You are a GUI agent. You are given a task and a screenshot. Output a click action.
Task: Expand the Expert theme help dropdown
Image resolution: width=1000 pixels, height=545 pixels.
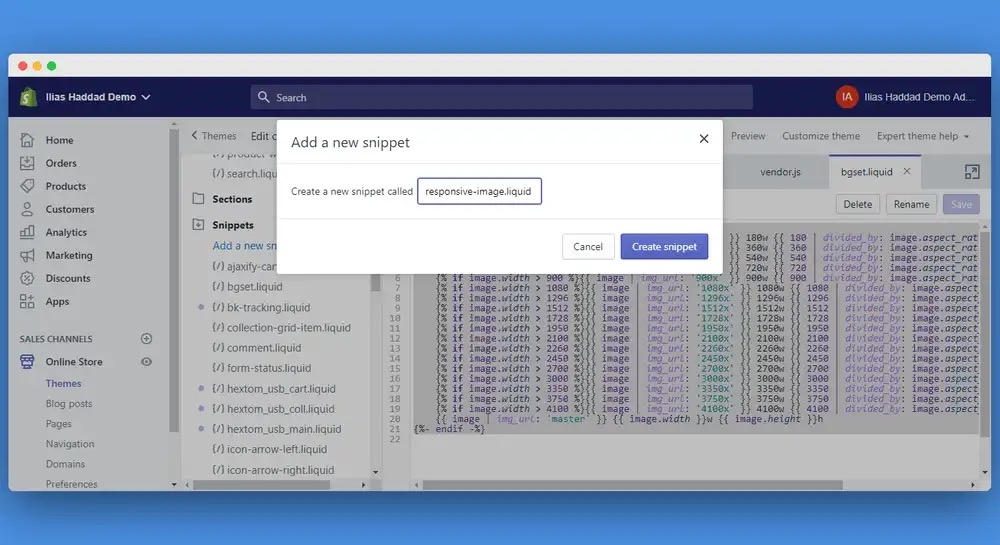pos(923,136)
